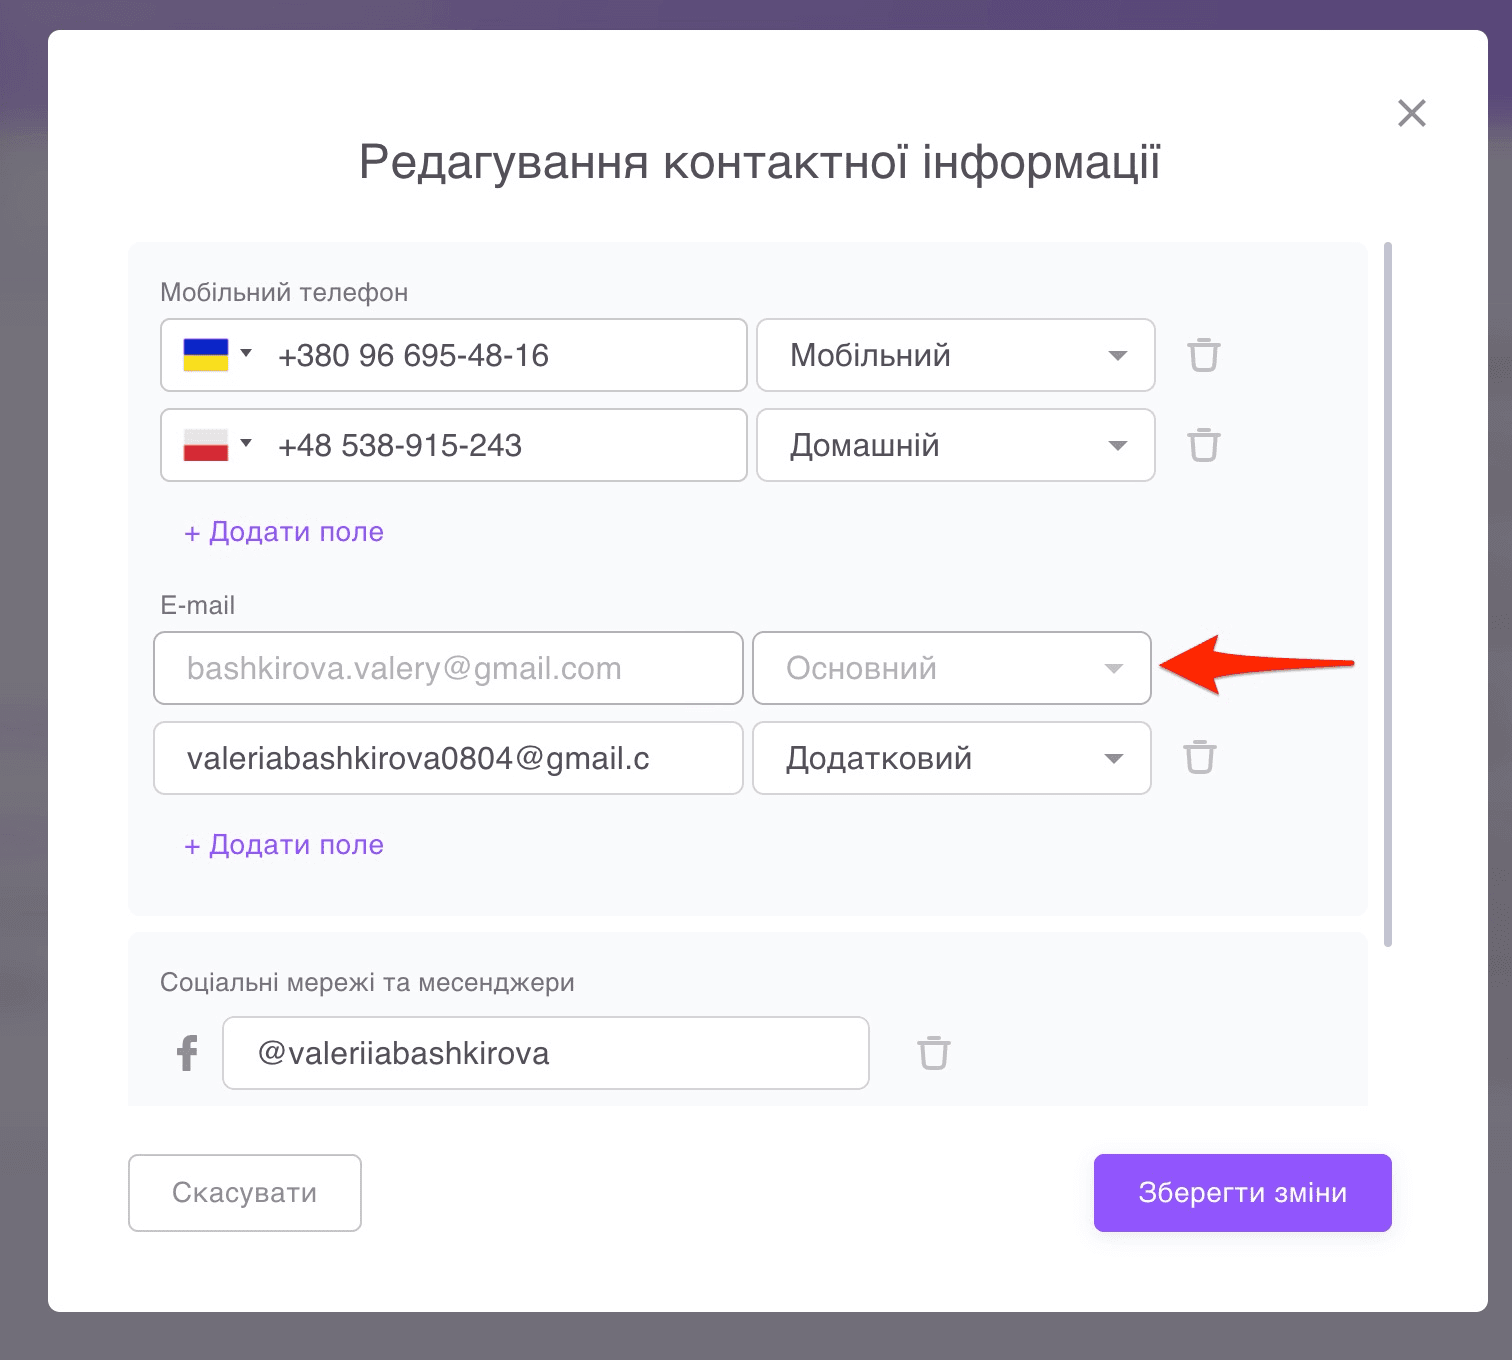Add a new phone field
This screenshot has width=1512, height=1360.
coord(283,531)
